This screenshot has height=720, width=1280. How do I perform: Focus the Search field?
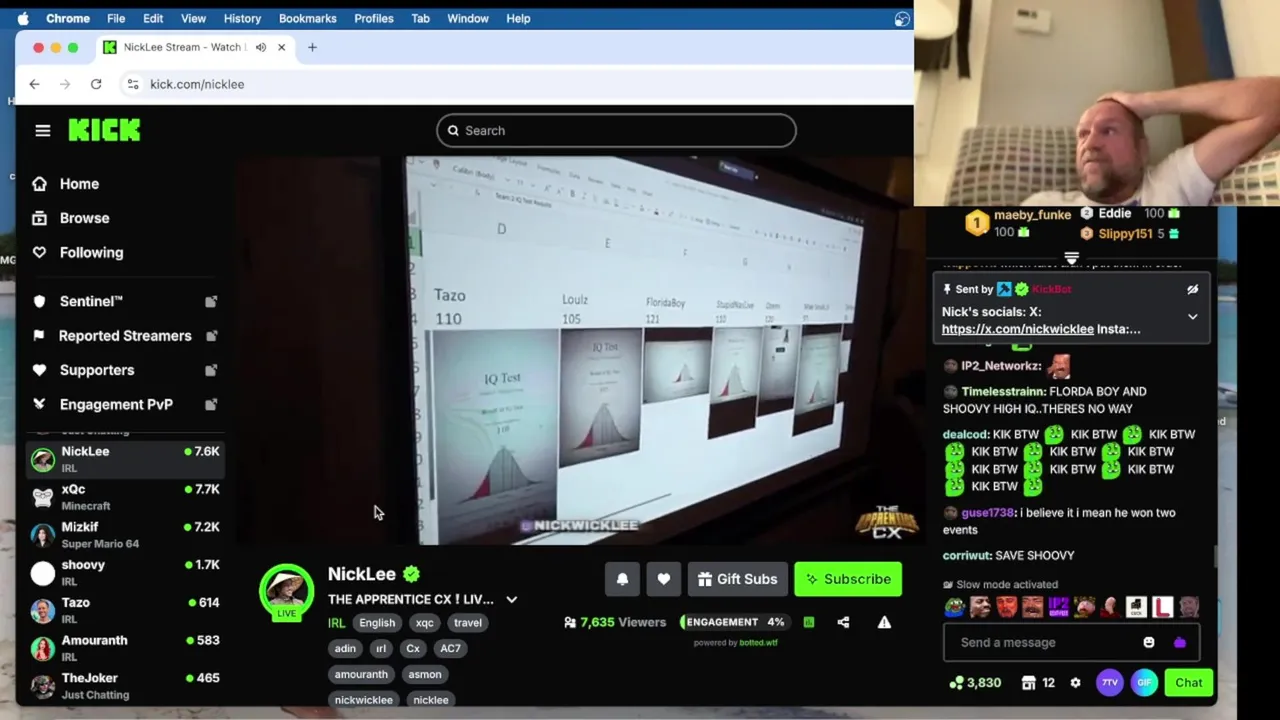(616, 130)
